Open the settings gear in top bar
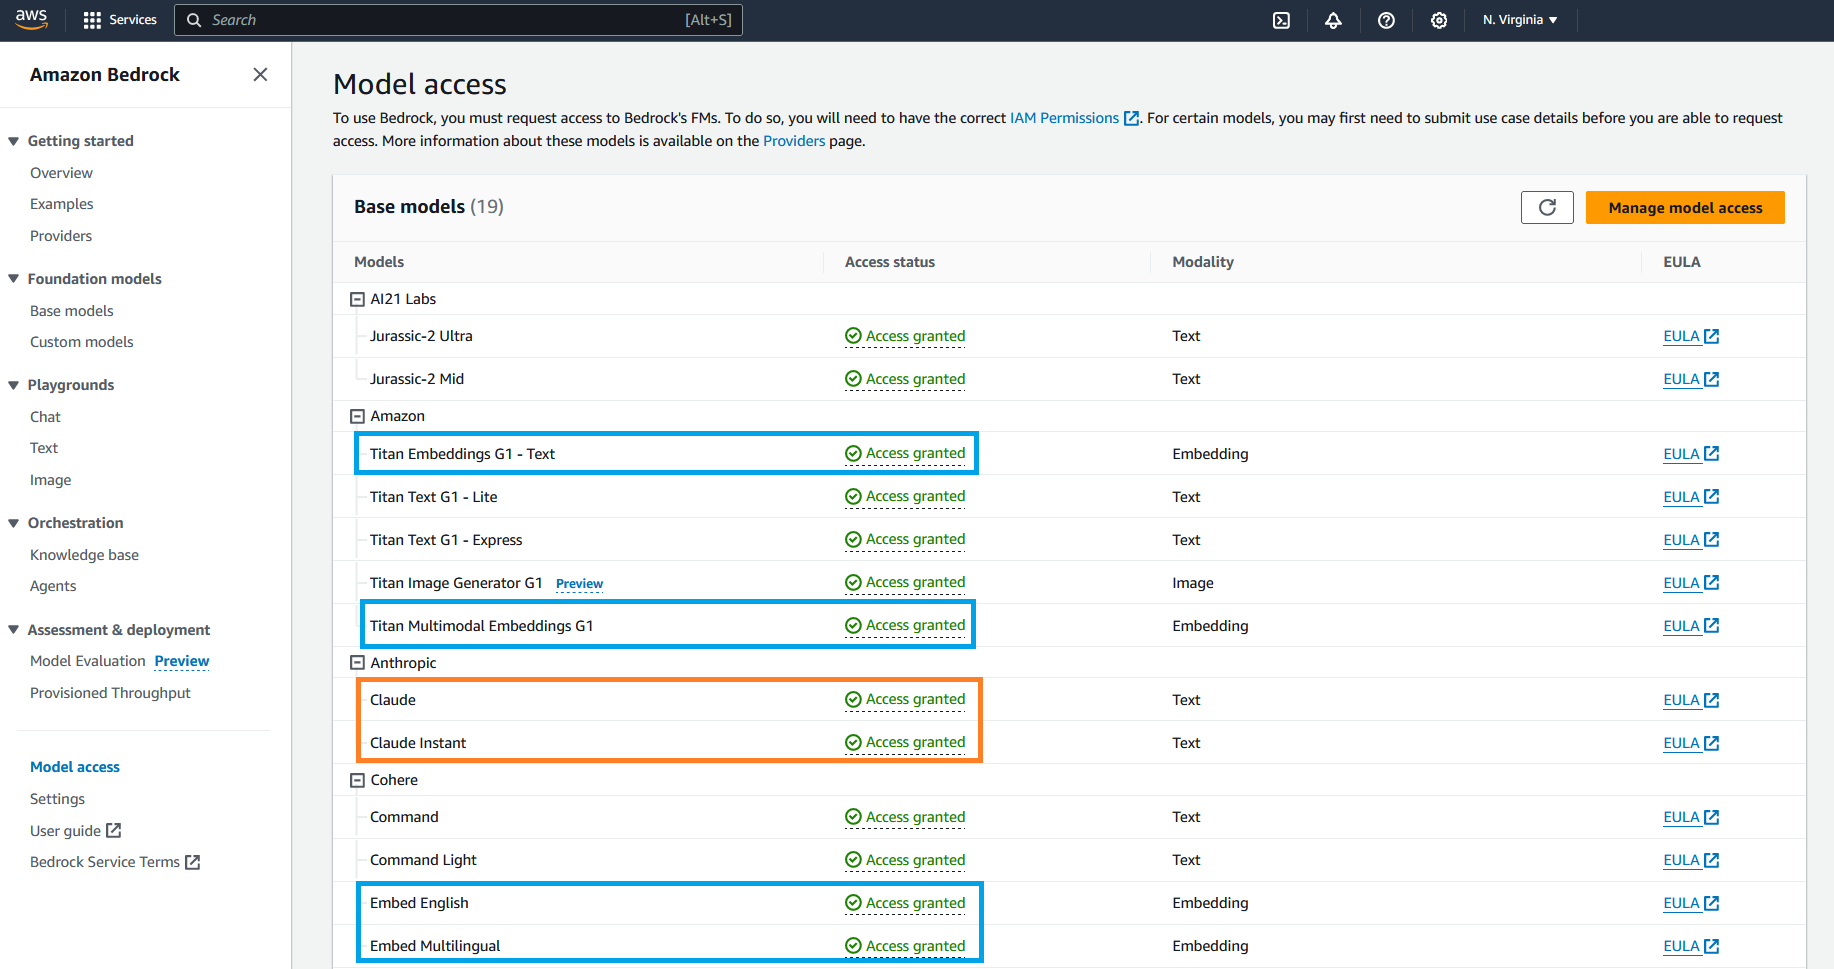This screenshot has width=1834, height=969. click(1439, 20)
